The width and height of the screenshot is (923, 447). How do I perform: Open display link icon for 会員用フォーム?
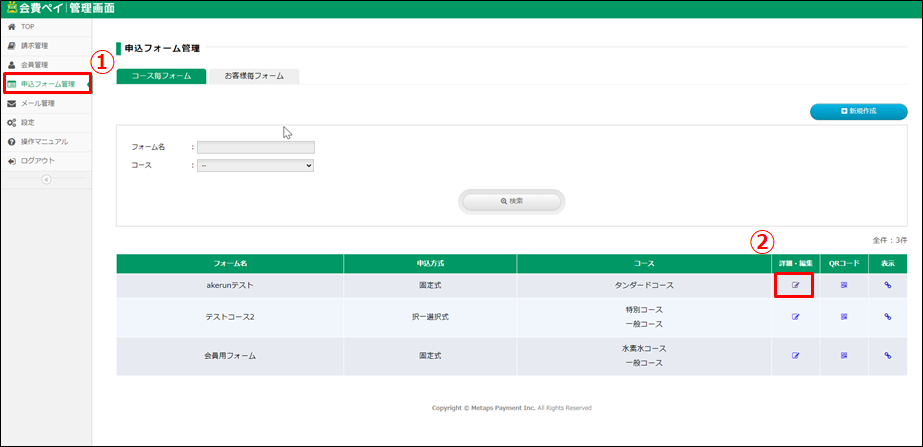pyautogui.click(x=887, y=355)
